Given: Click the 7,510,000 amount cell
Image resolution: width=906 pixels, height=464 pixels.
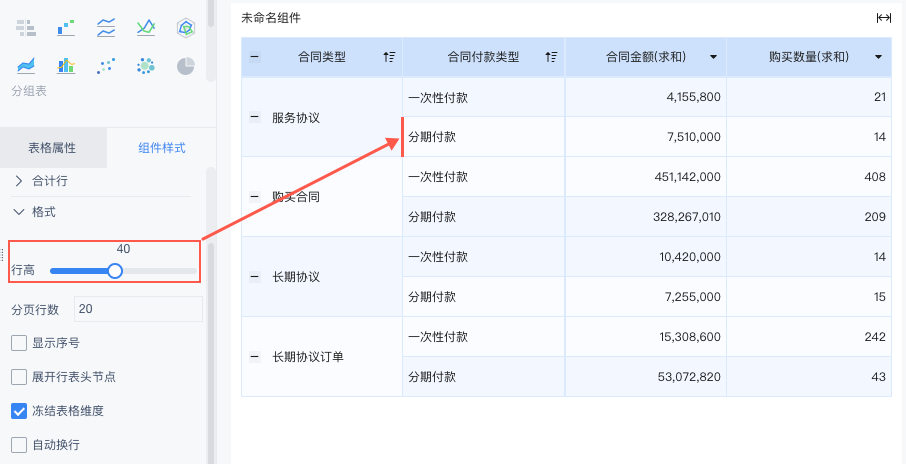Looking at the screenshot, I should pyautogui.click(x=646, y=137).
